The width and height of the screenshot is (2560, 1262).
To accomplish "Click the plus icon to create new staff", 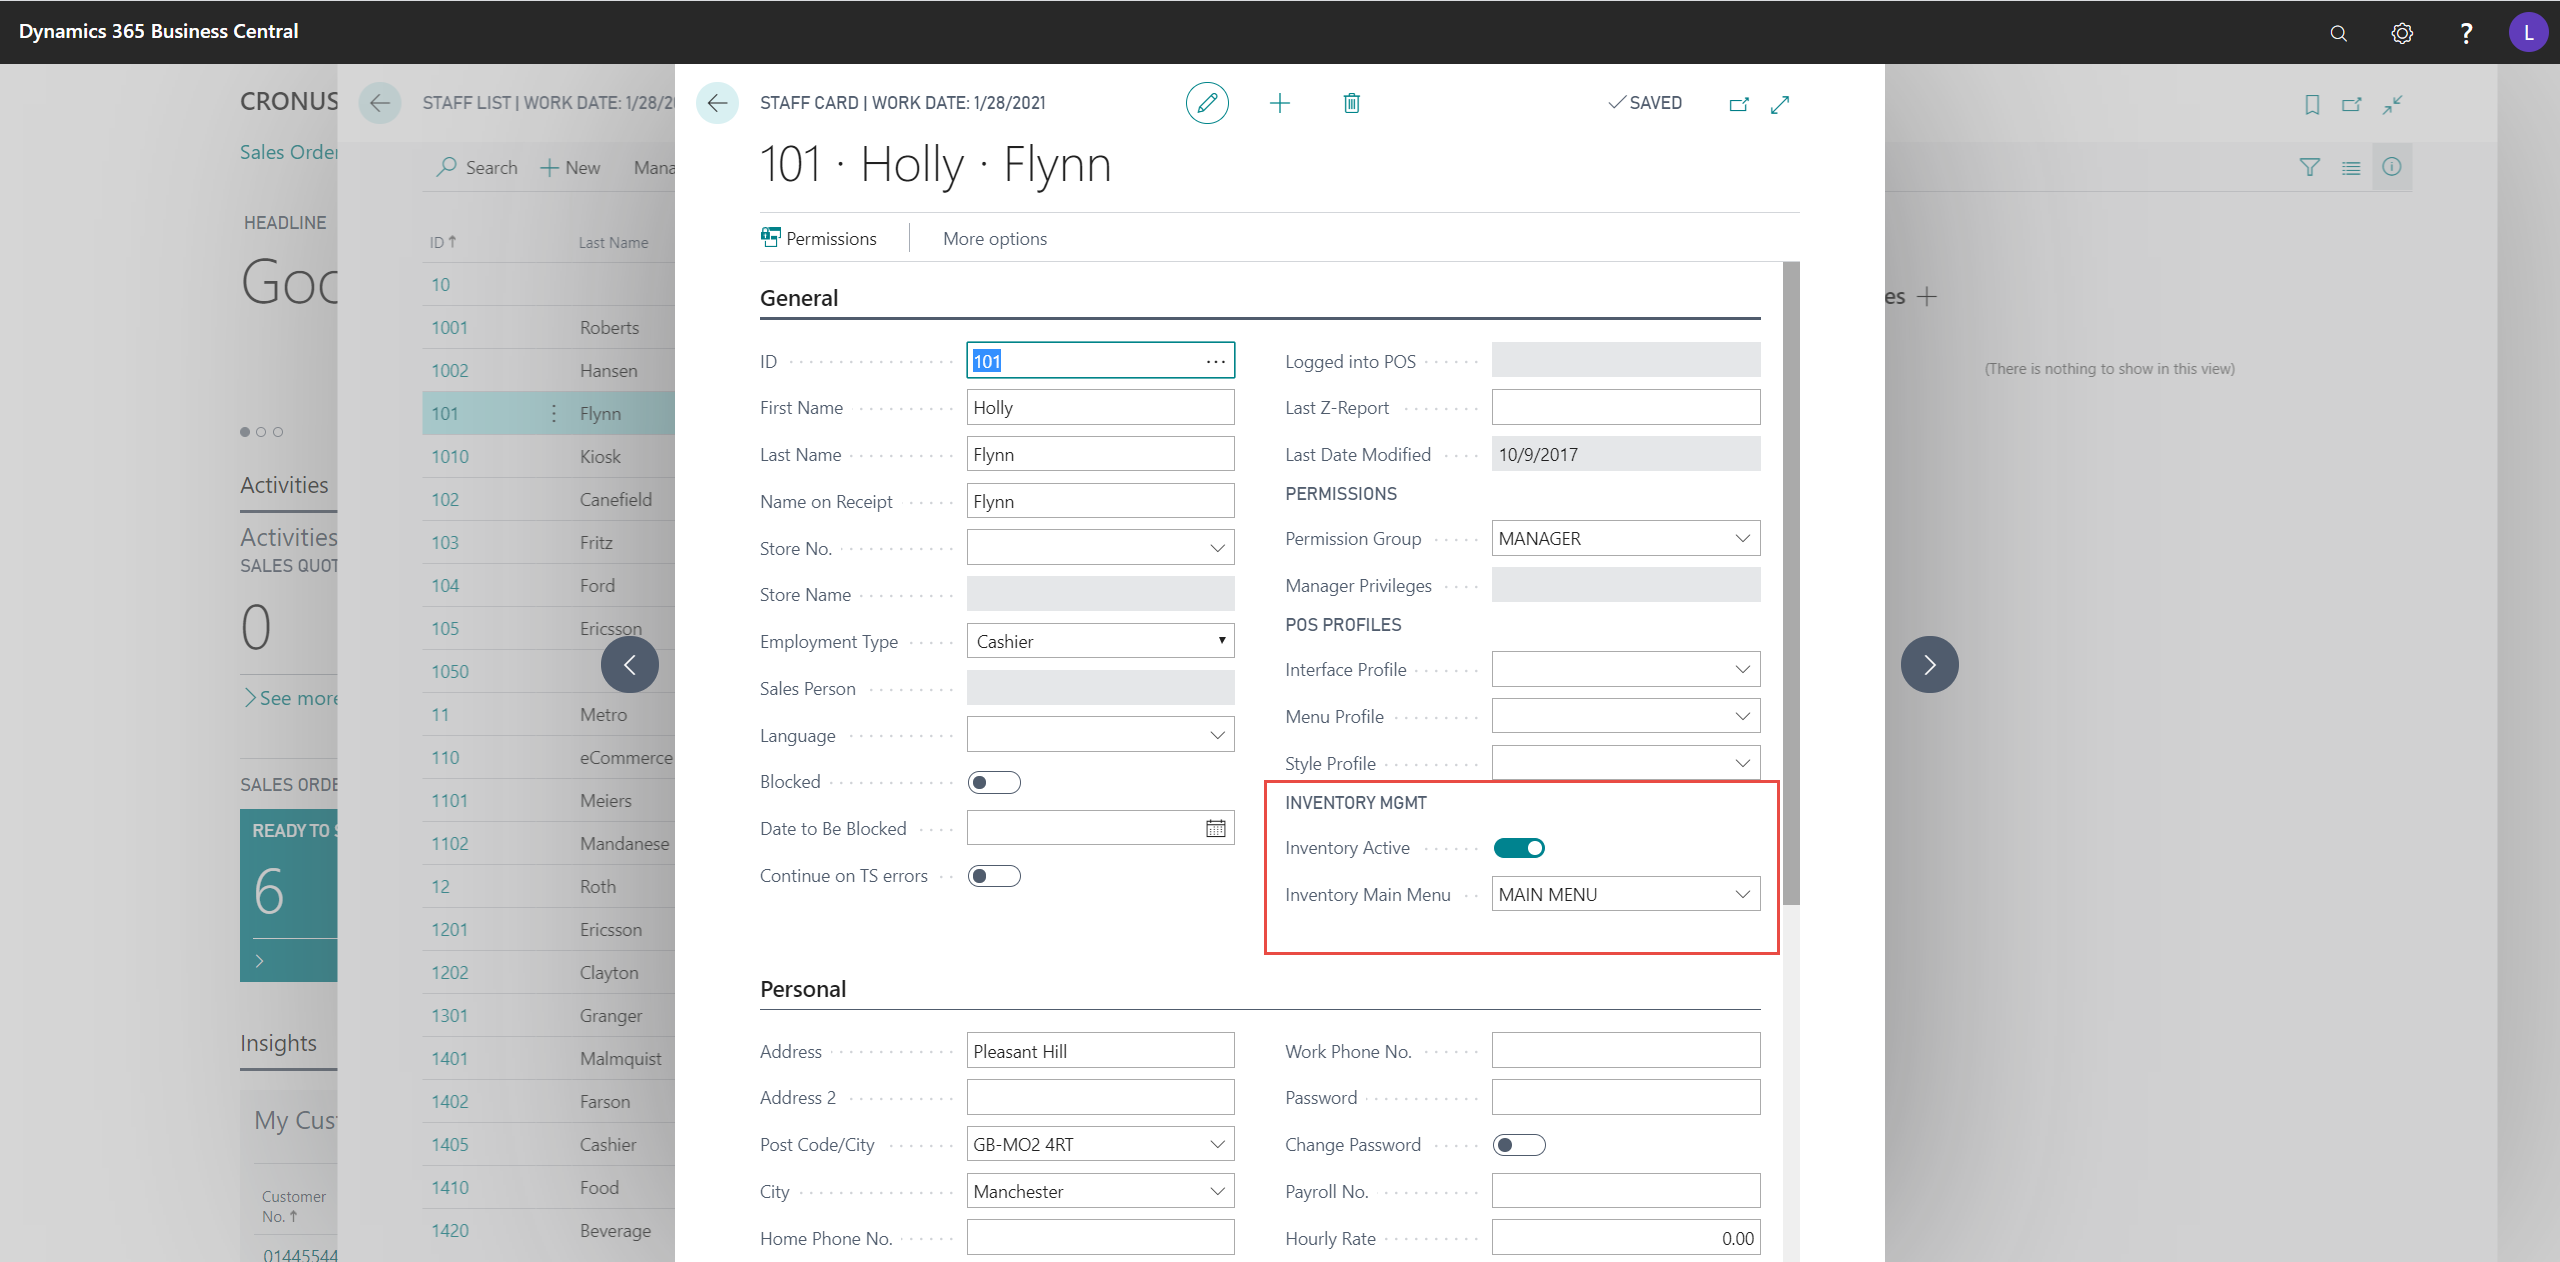I will coord(1279,103).
